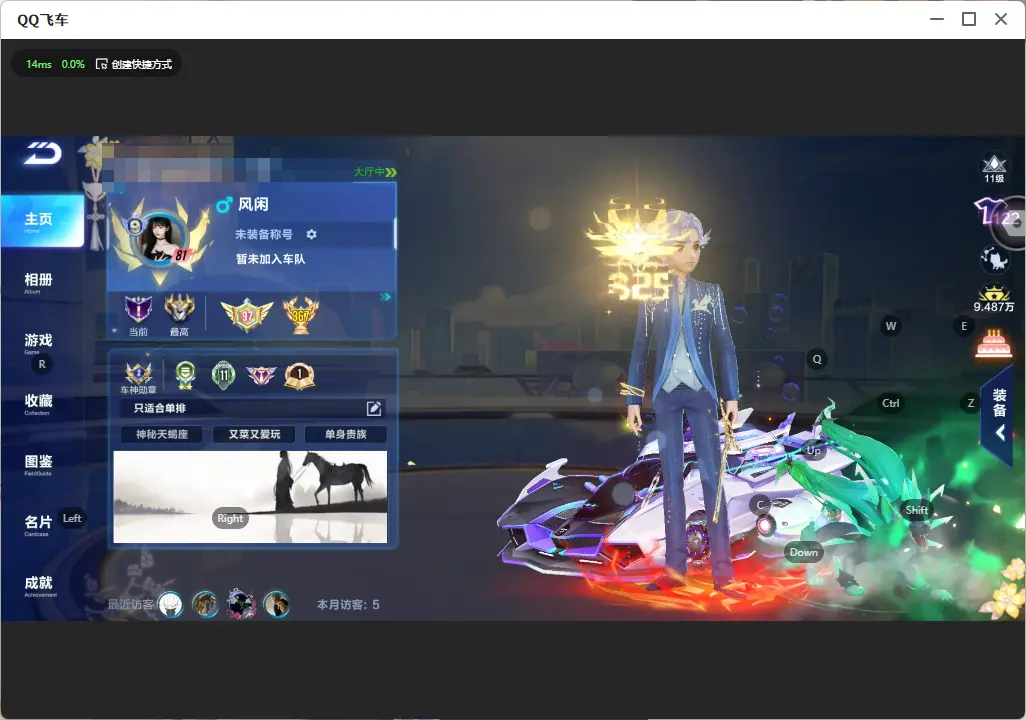The width and height of the screenshot is (1026, 720).
Task: Click the 0.0% packet loss readout
Action: 73,64
